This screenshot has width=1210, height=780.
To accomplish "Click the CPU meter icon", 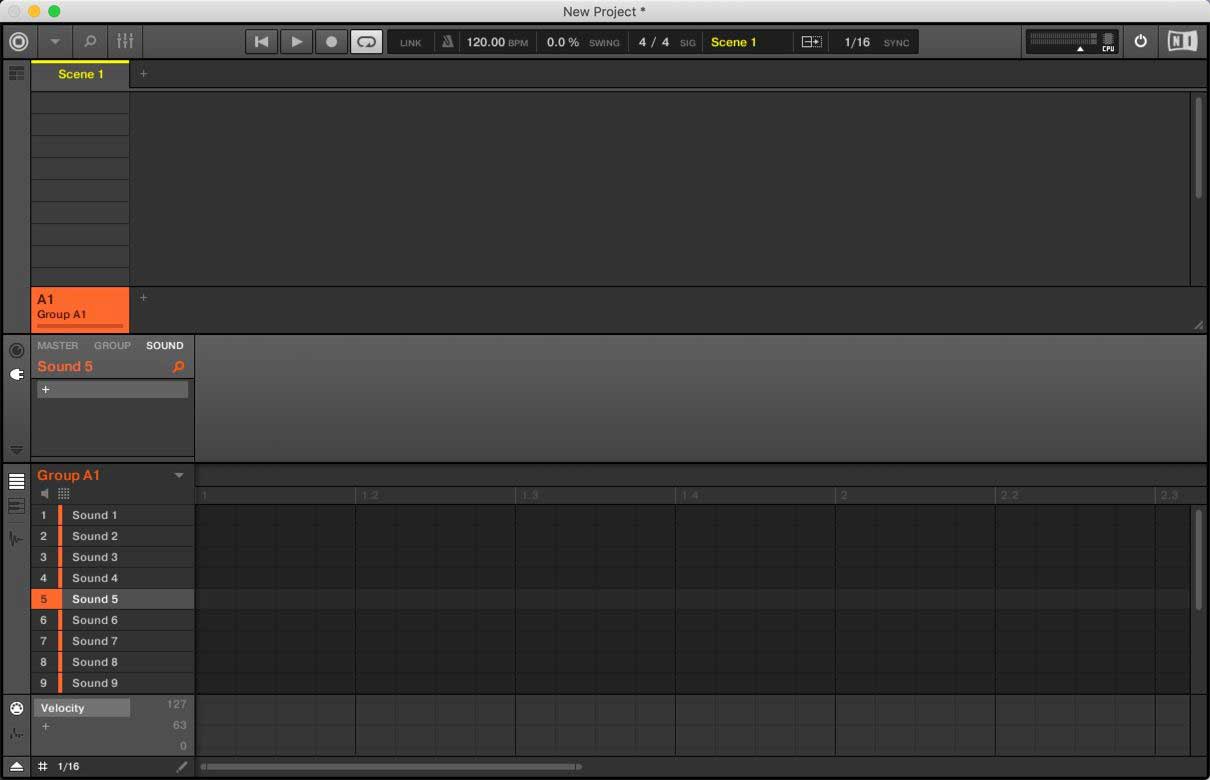I will coord(1108,42).
